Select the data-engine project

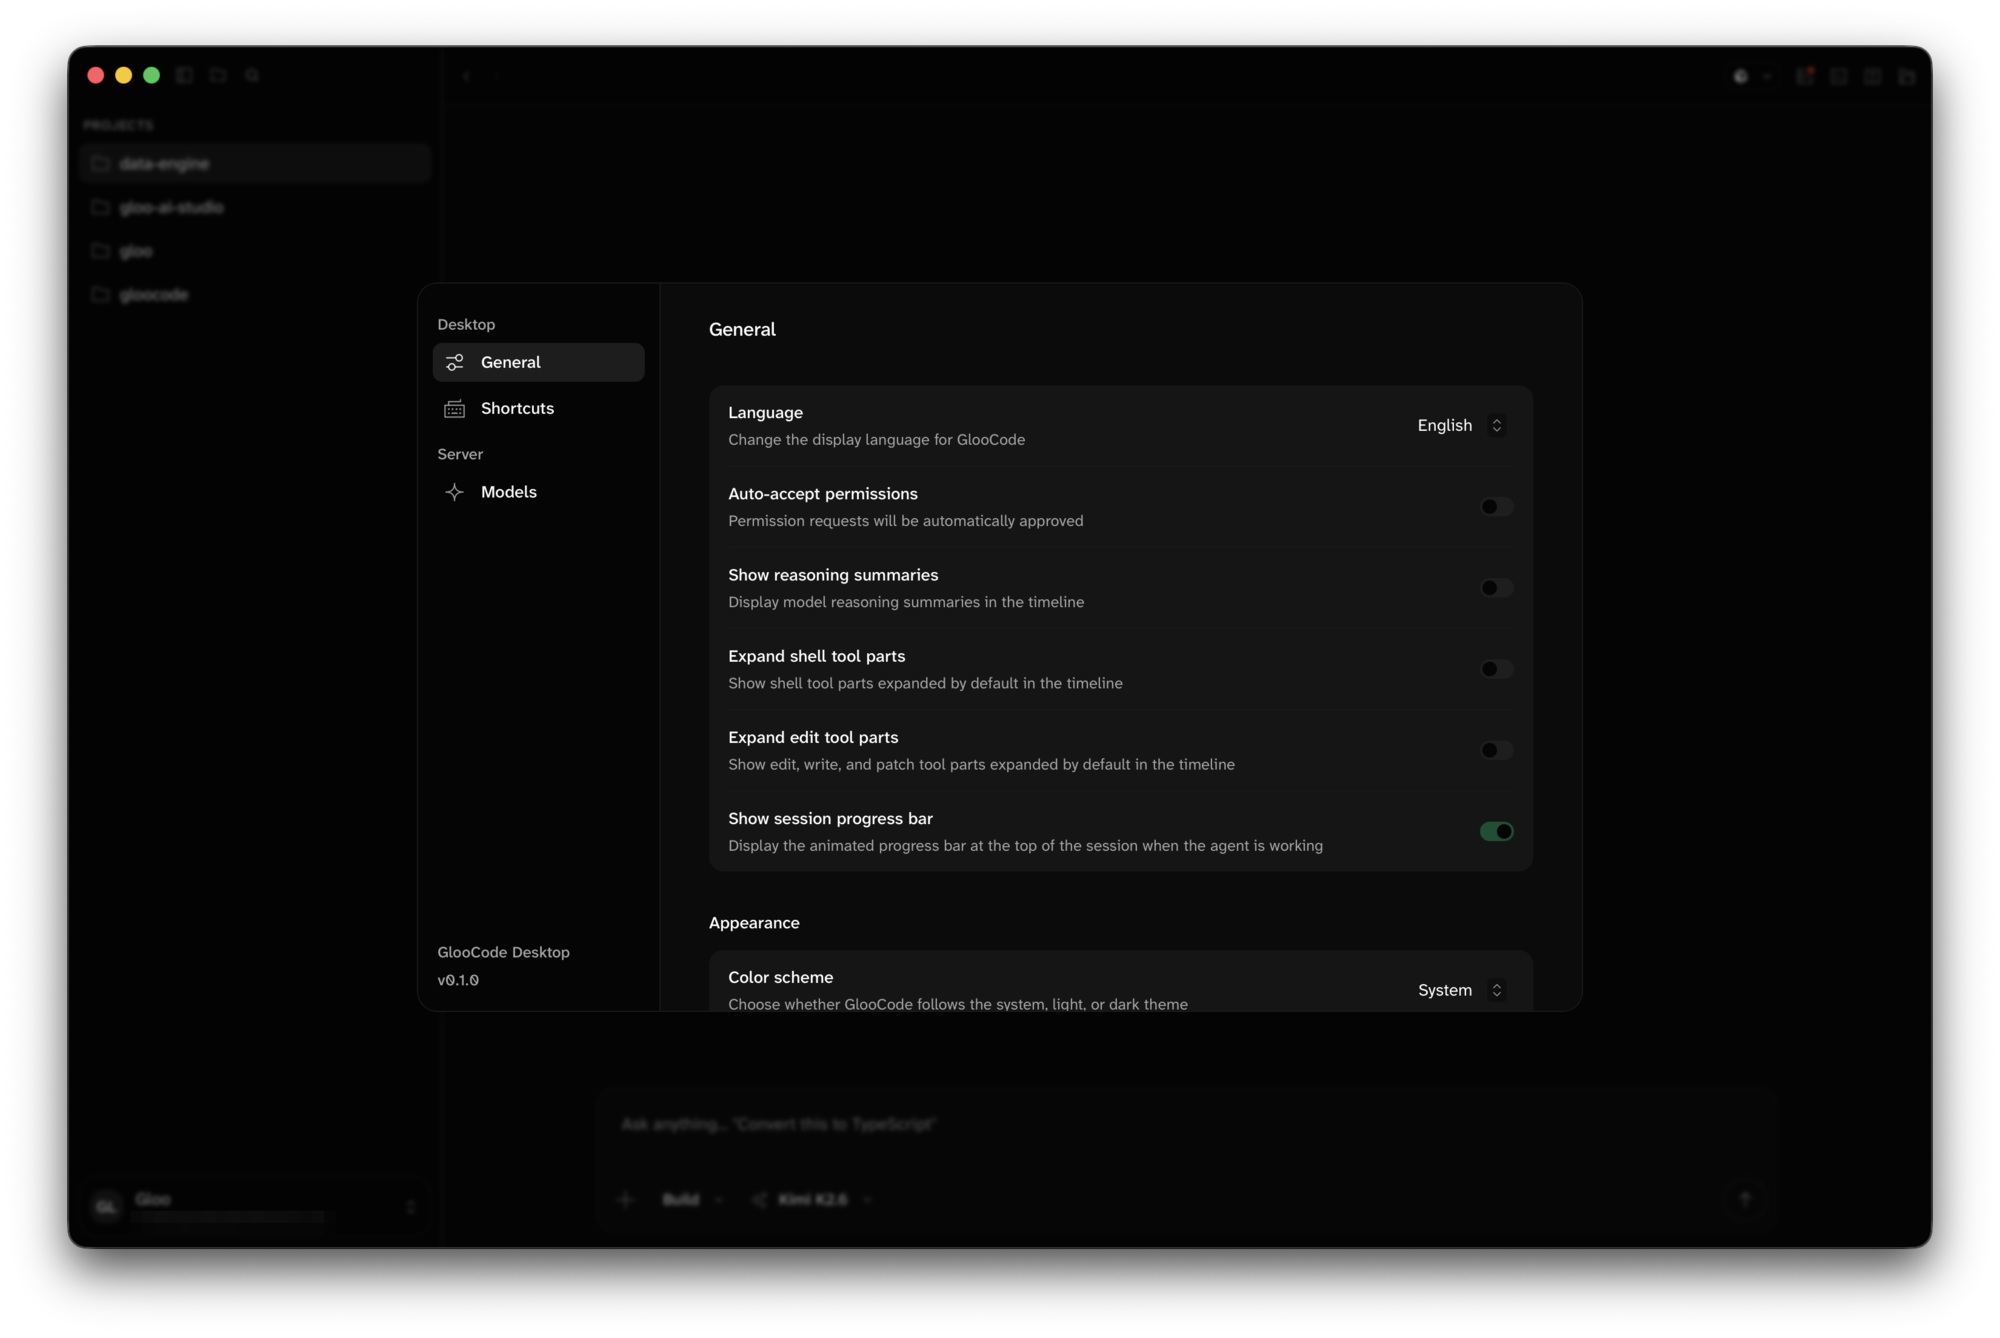pyautogui.click(x=255, y=163)
